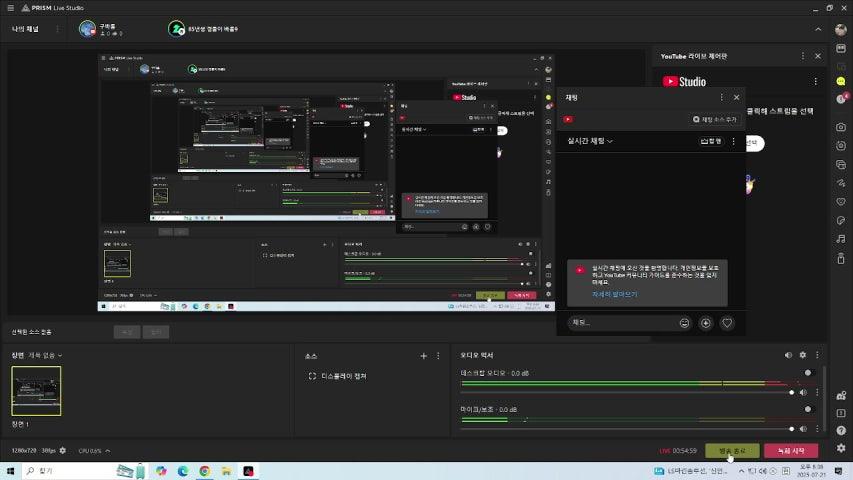Open the Windows Start menu
This screenshot has height=480, width=853.
click(10, 471)
